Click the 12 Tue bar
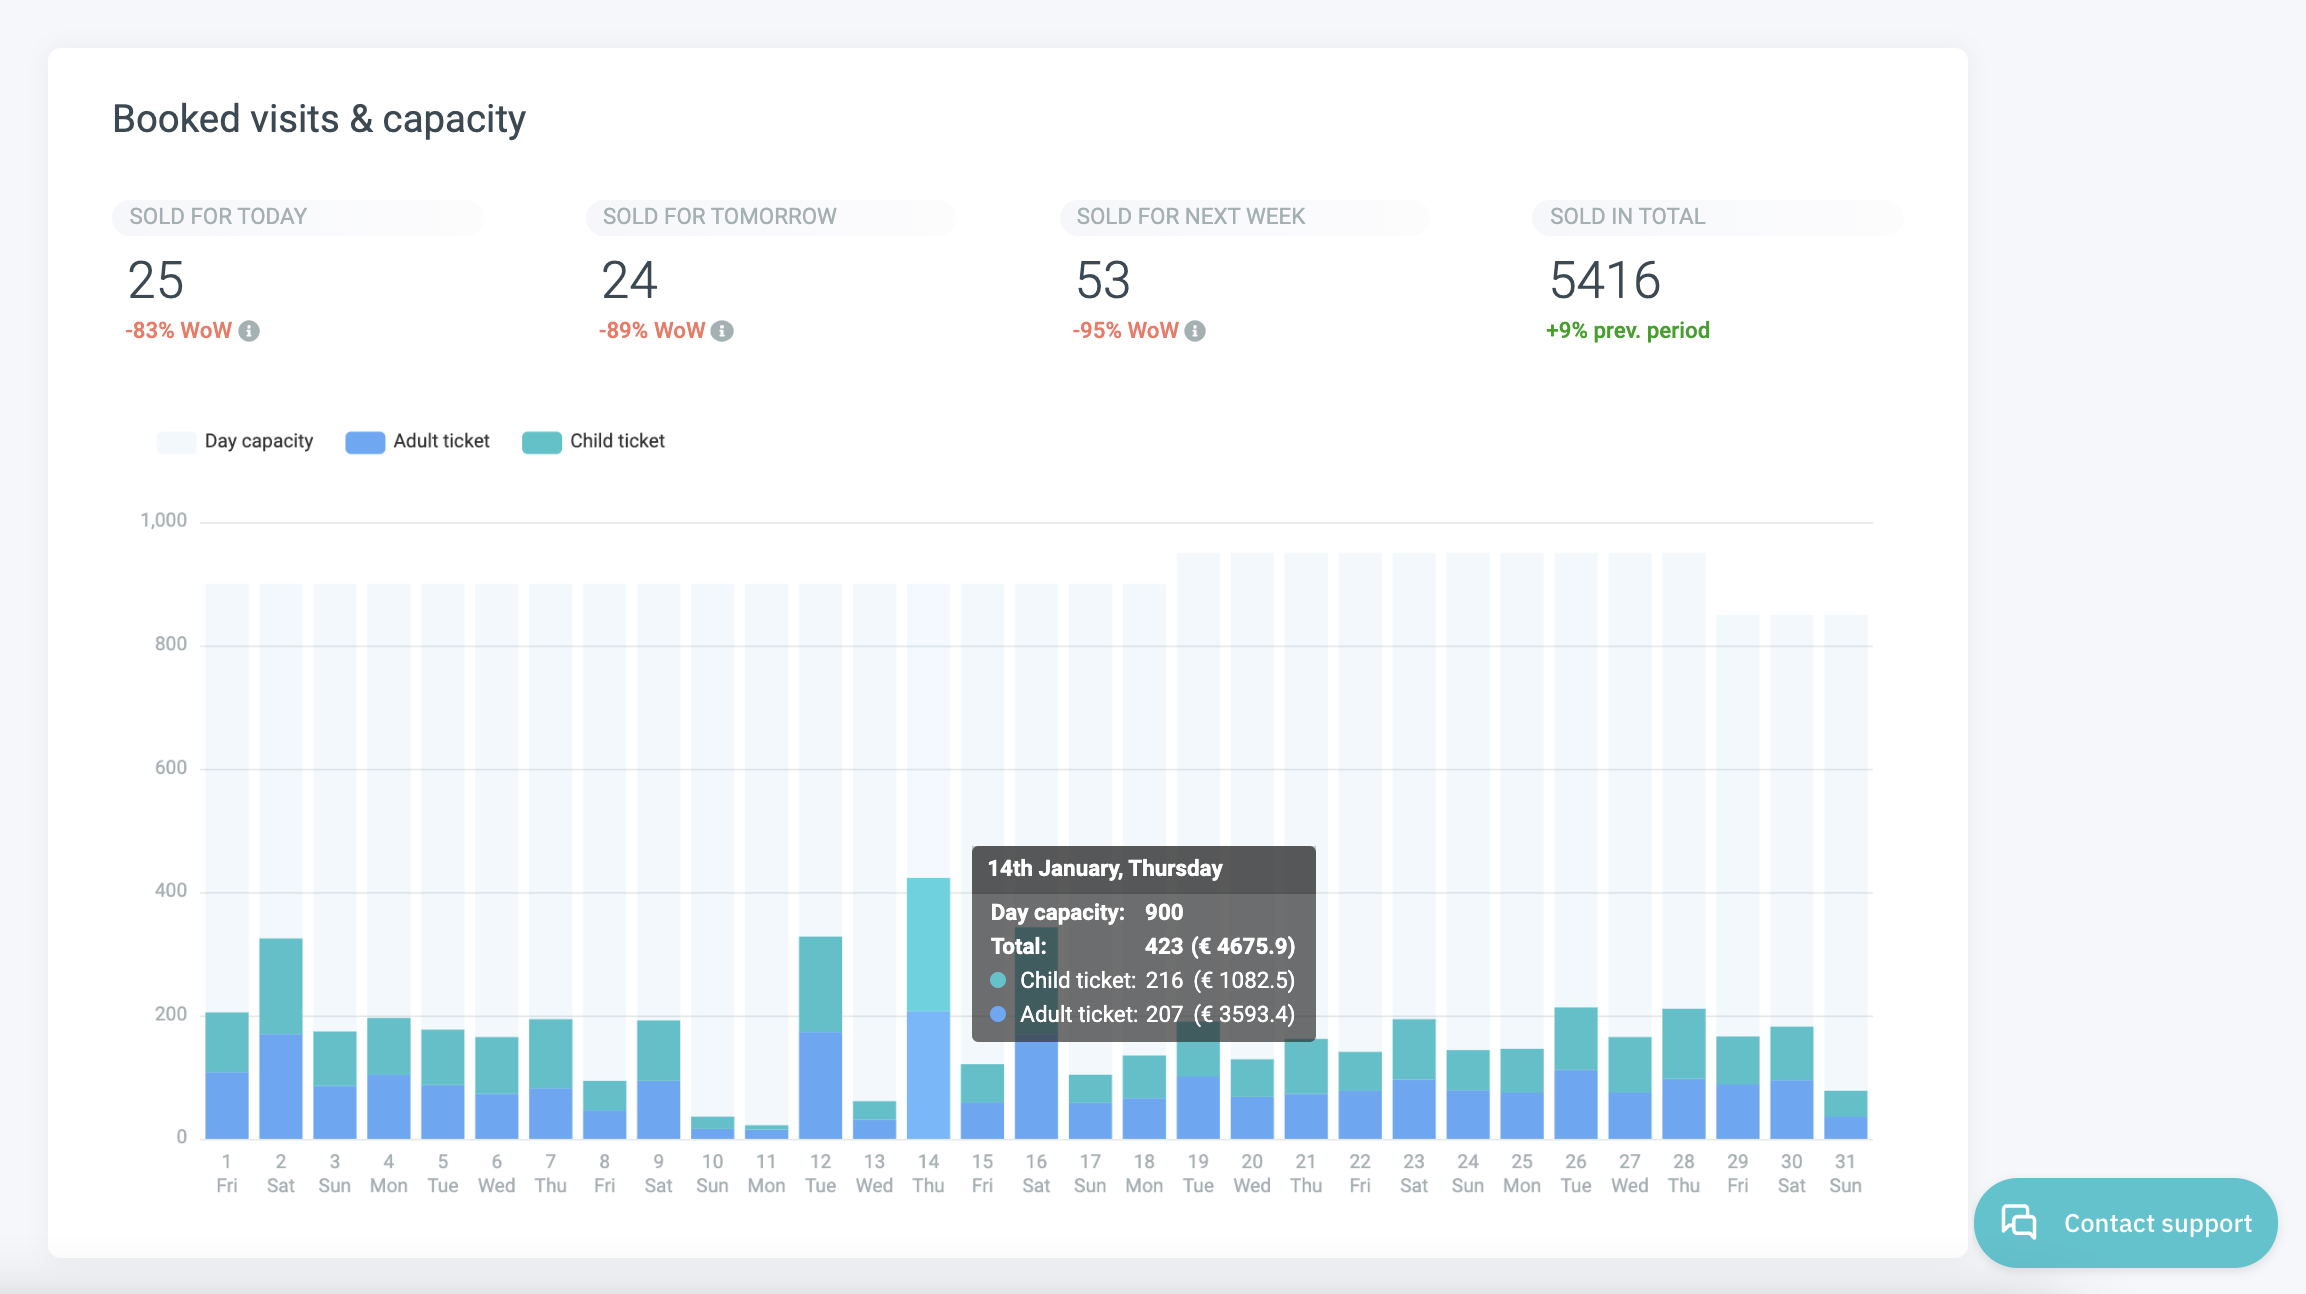Screen dimensions: 2306x1294 [x=820, y=1040]
